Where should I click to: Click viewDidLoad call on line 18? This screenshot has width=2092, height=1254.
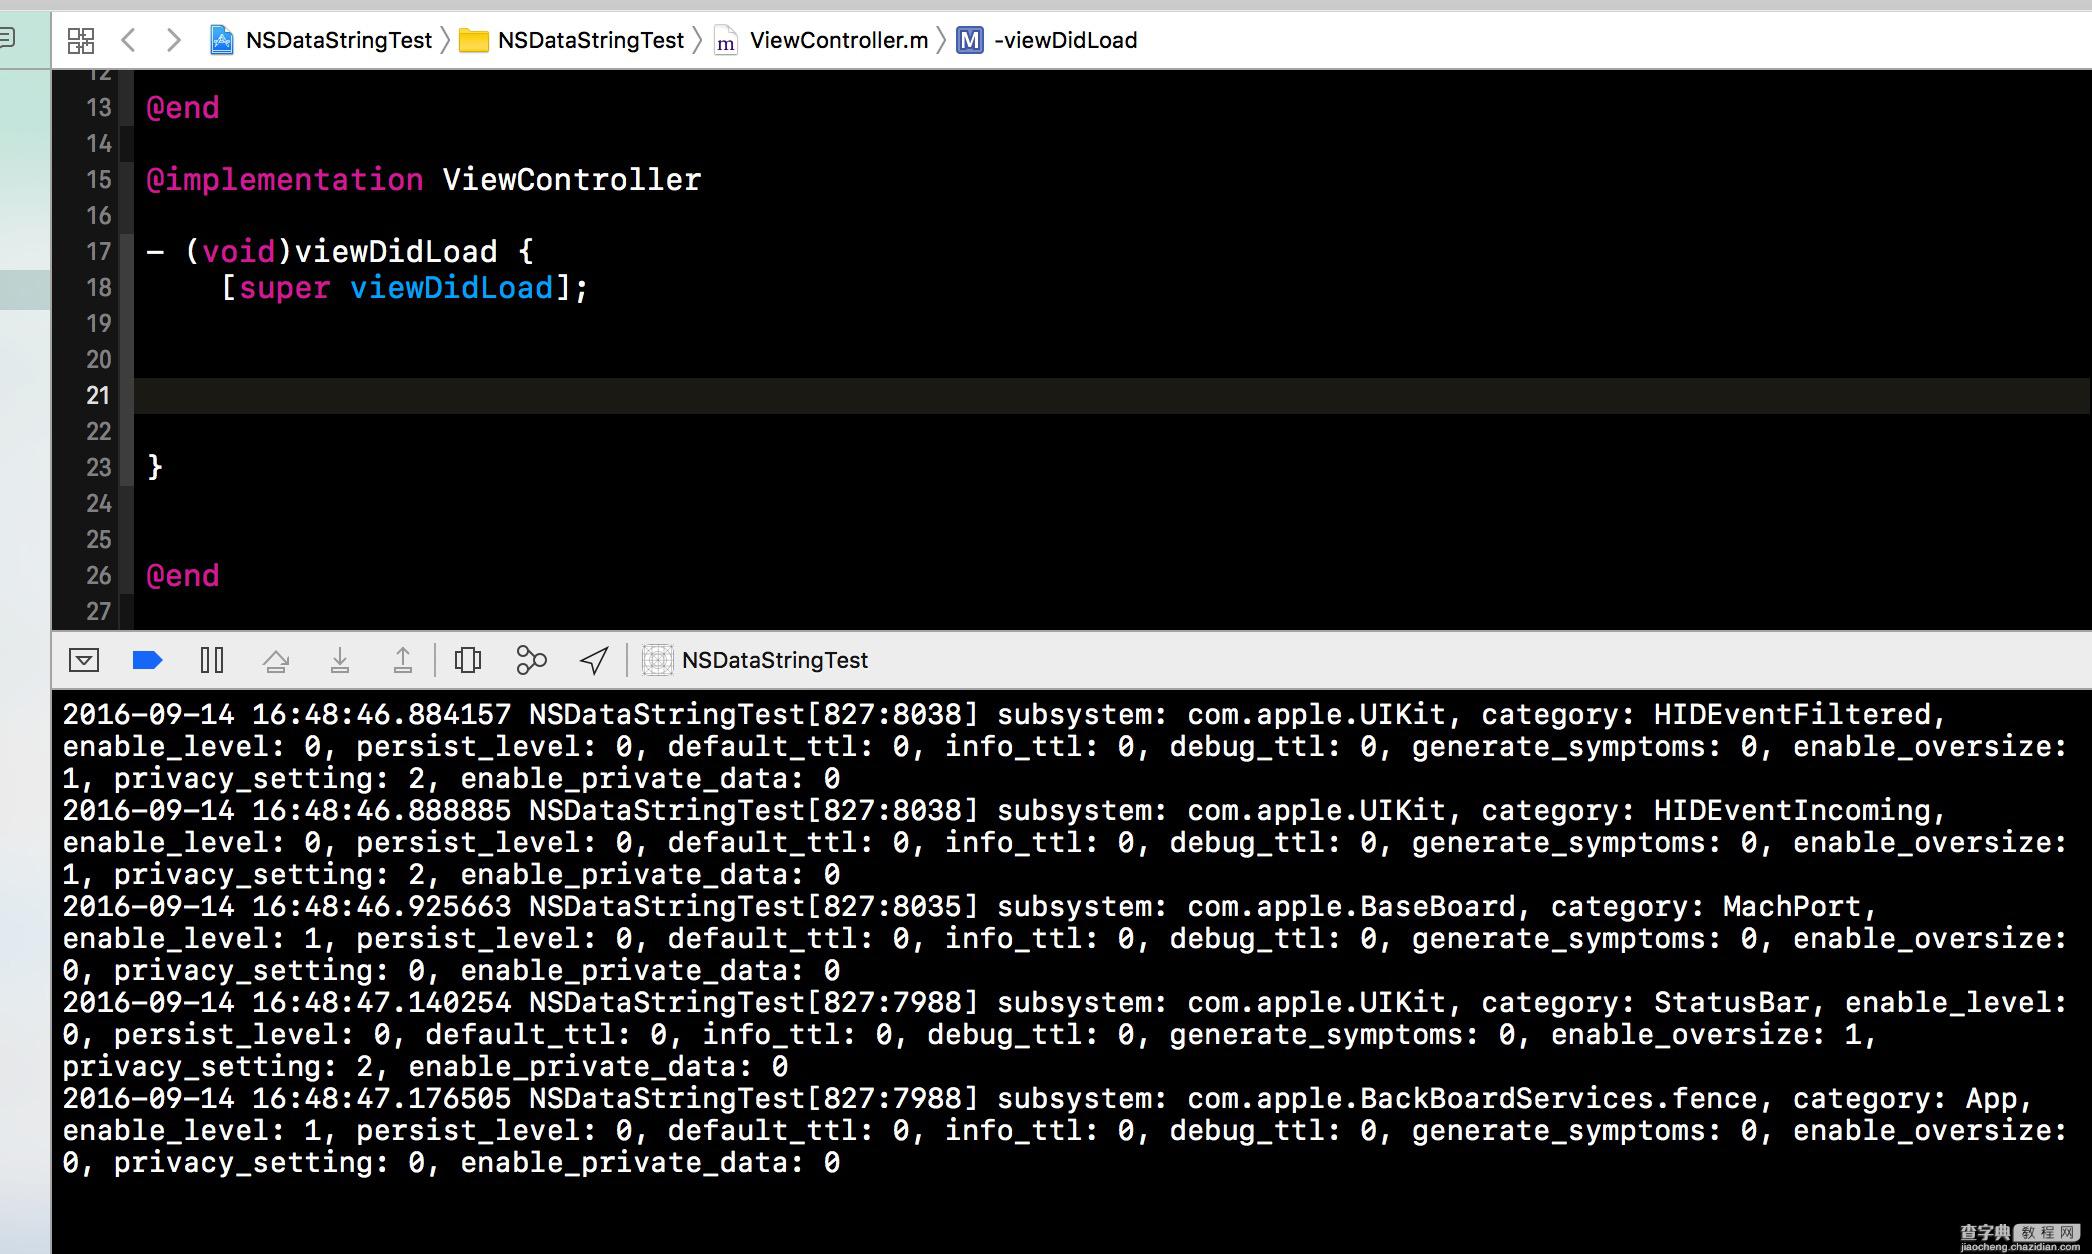tap(452, 288)
